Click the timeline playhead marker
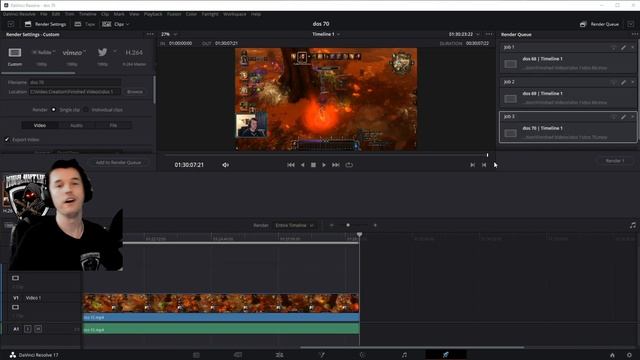Screen dimensions: 640x360 [x=359, y=235]
